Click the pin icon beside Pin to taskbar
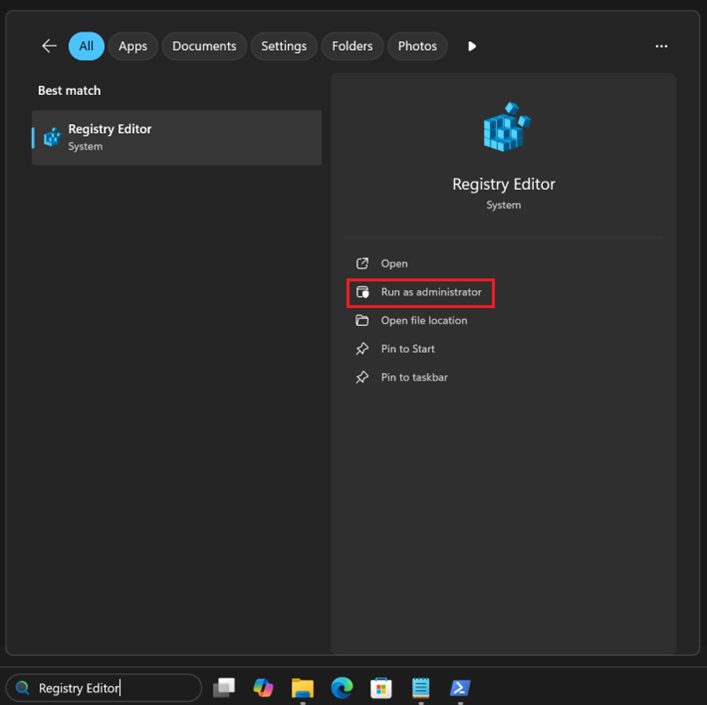The height and width of the screenshot is (705, 707). point(362,377)
